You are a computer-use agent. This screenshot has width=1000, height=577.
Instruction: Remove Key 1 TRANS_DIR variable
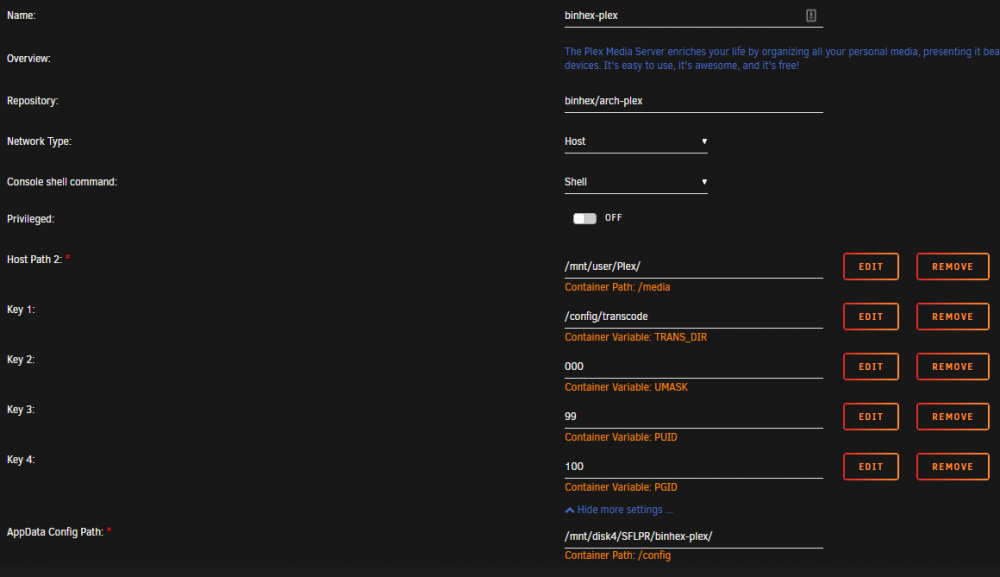[952, 317]
